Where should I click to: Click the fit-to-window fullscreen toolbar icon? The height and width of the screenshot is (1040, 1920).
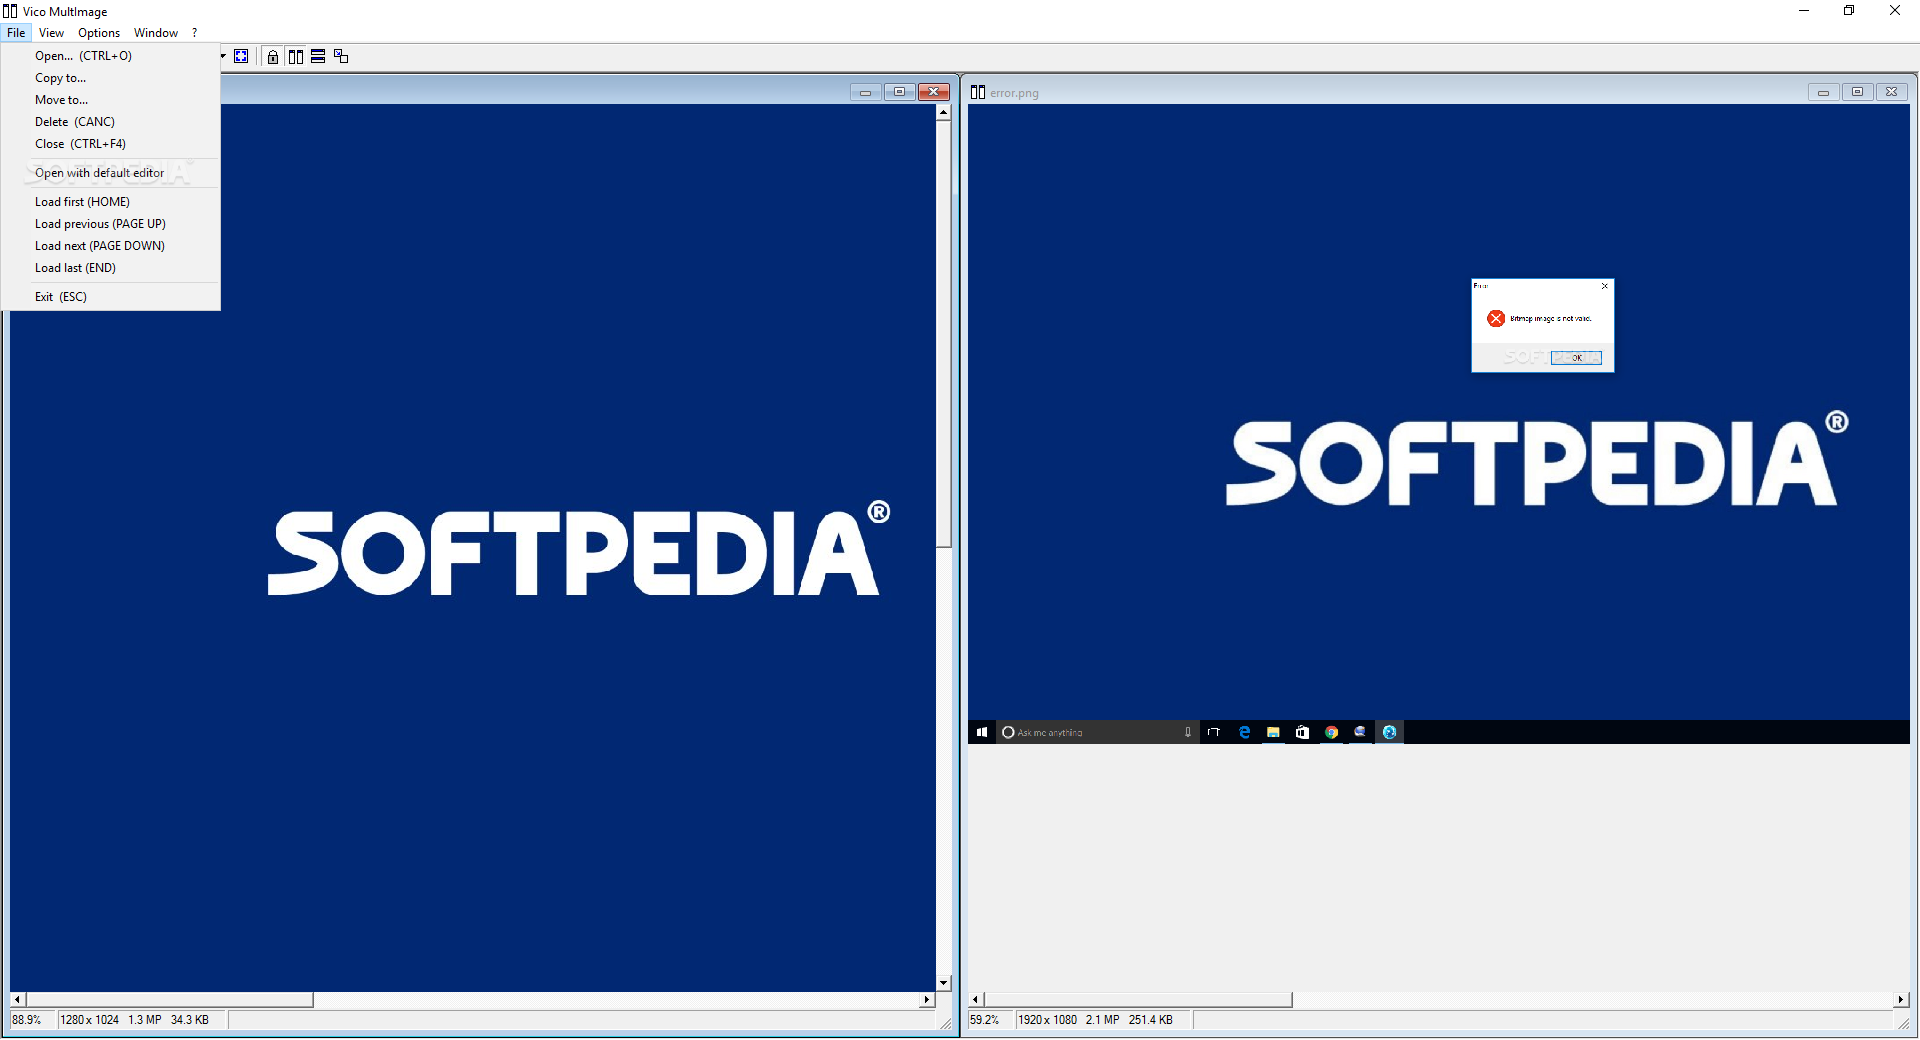click(x=241, y=56)
